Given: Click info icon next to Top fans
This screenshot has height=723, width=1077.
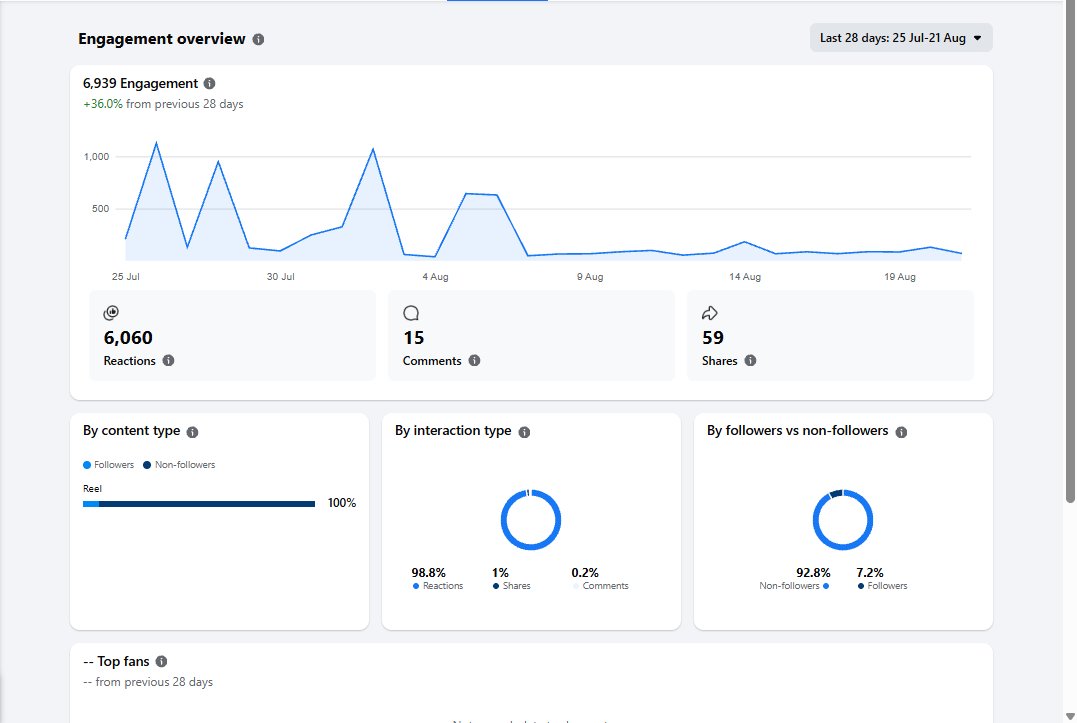Looking at the screenshot, I should (x=161, y=661).
